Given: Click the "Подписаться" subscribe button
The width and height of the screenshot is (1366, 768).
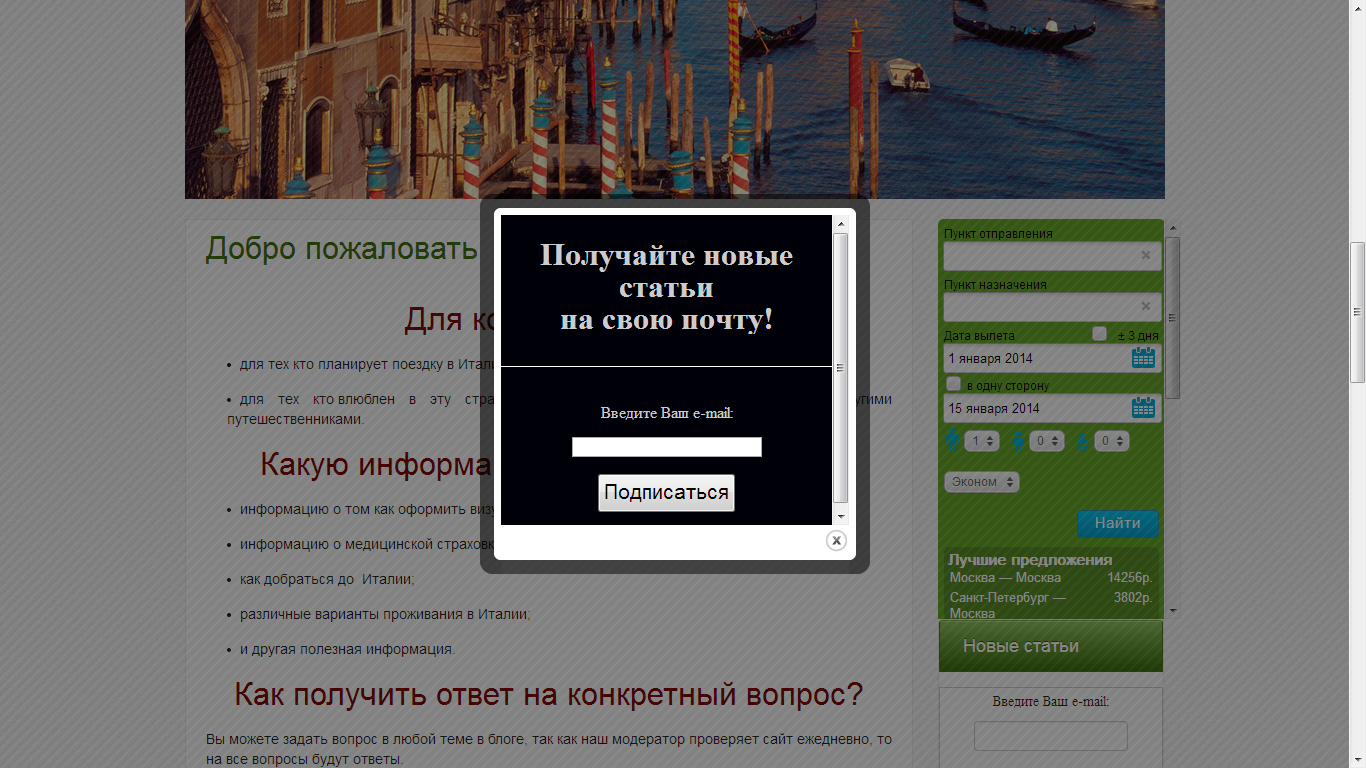Looking at the screenshot, I should coord(666,492).
